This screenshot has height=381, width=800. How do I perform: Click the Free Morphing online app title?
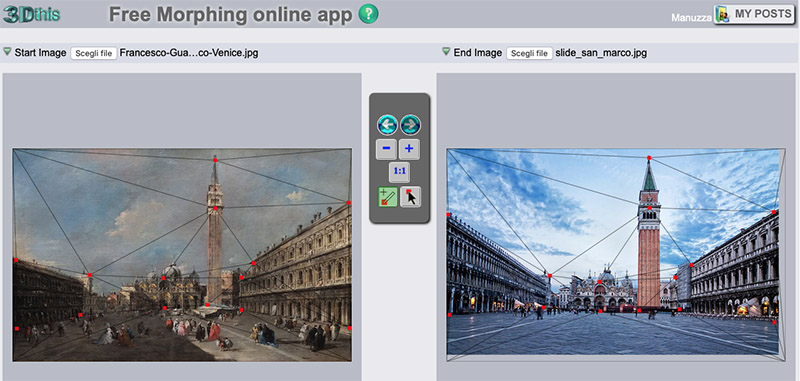231,15
